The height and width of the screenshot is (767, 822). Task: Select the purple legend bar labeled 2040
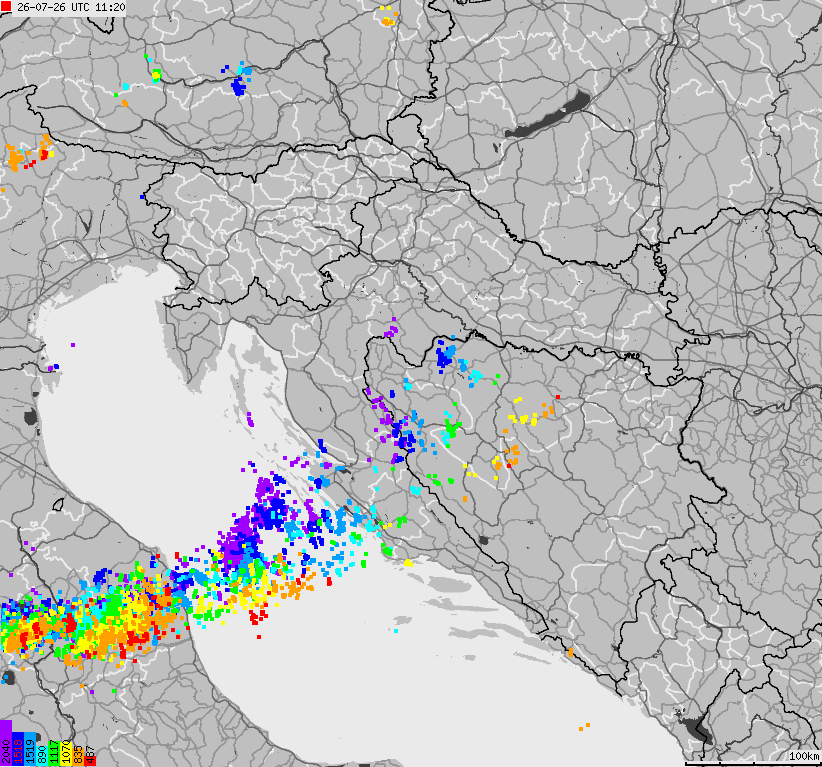click(6, 743)
